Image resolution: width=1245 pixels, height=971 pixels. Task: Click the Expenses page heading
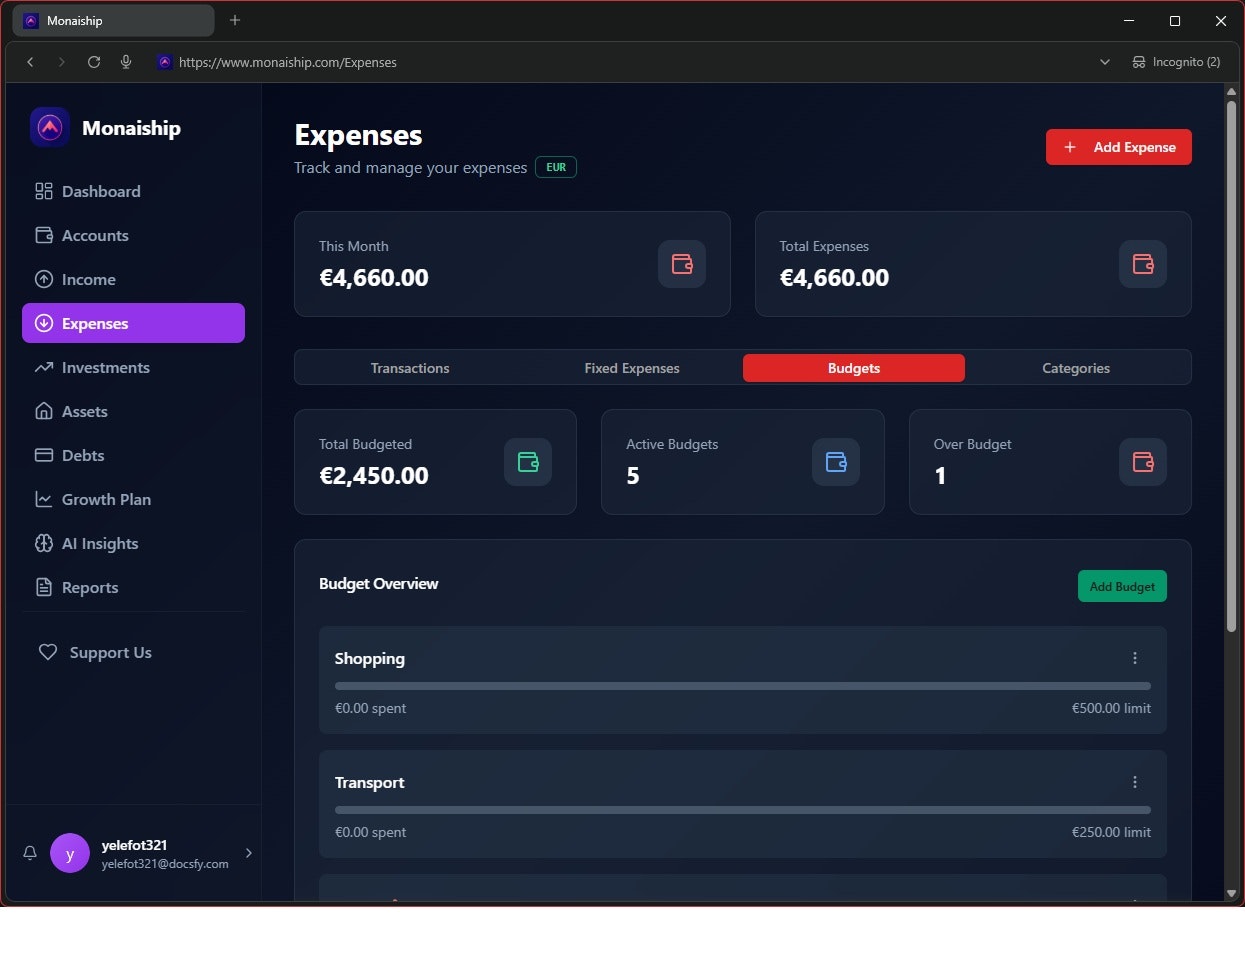pos(358,135)
